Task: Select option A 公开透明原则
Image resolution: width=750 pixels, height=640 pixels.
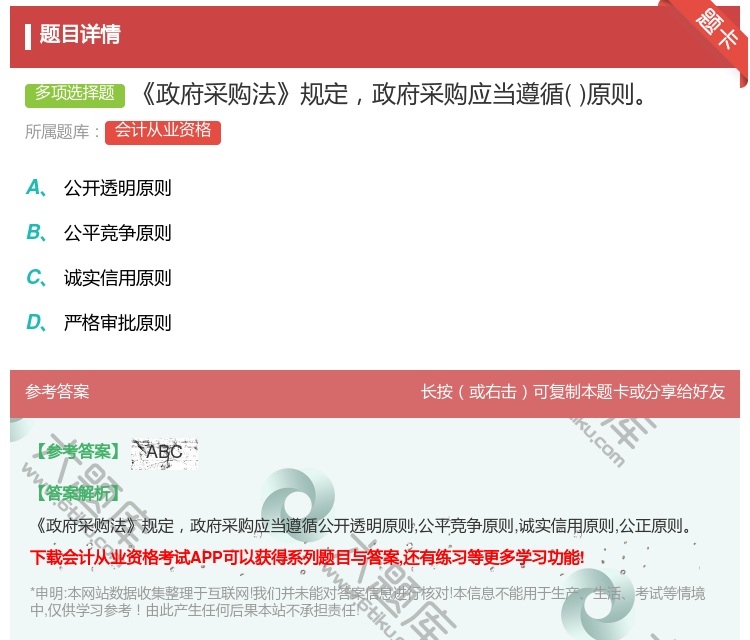Action: pyautogui.click(x=99, y=188)
